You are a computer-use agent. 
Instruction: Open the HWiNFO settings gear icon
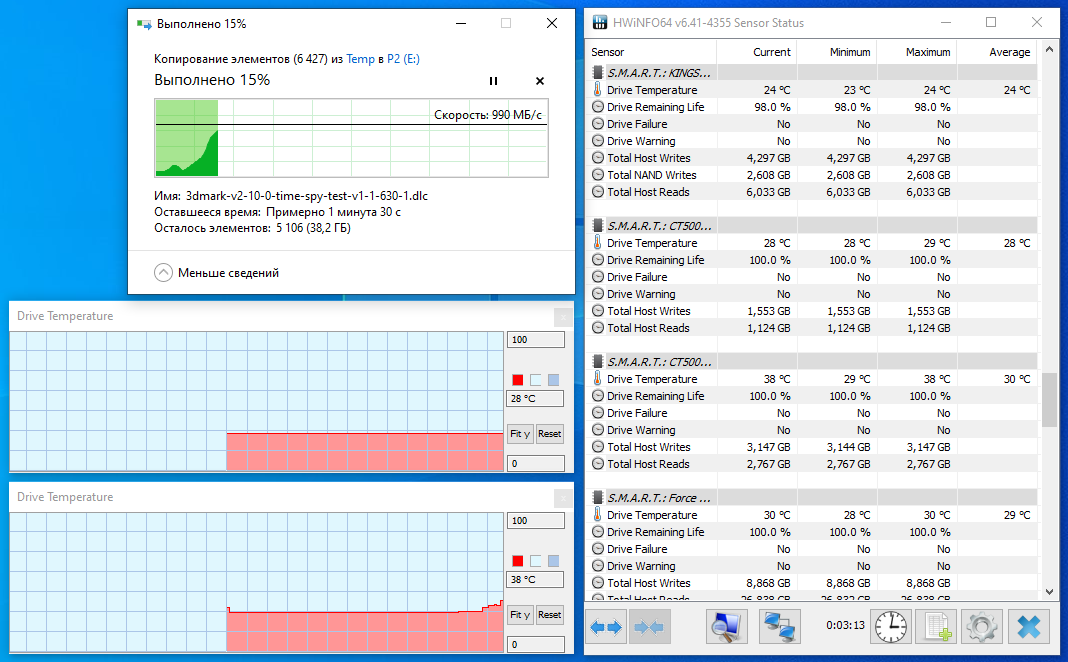981,626
